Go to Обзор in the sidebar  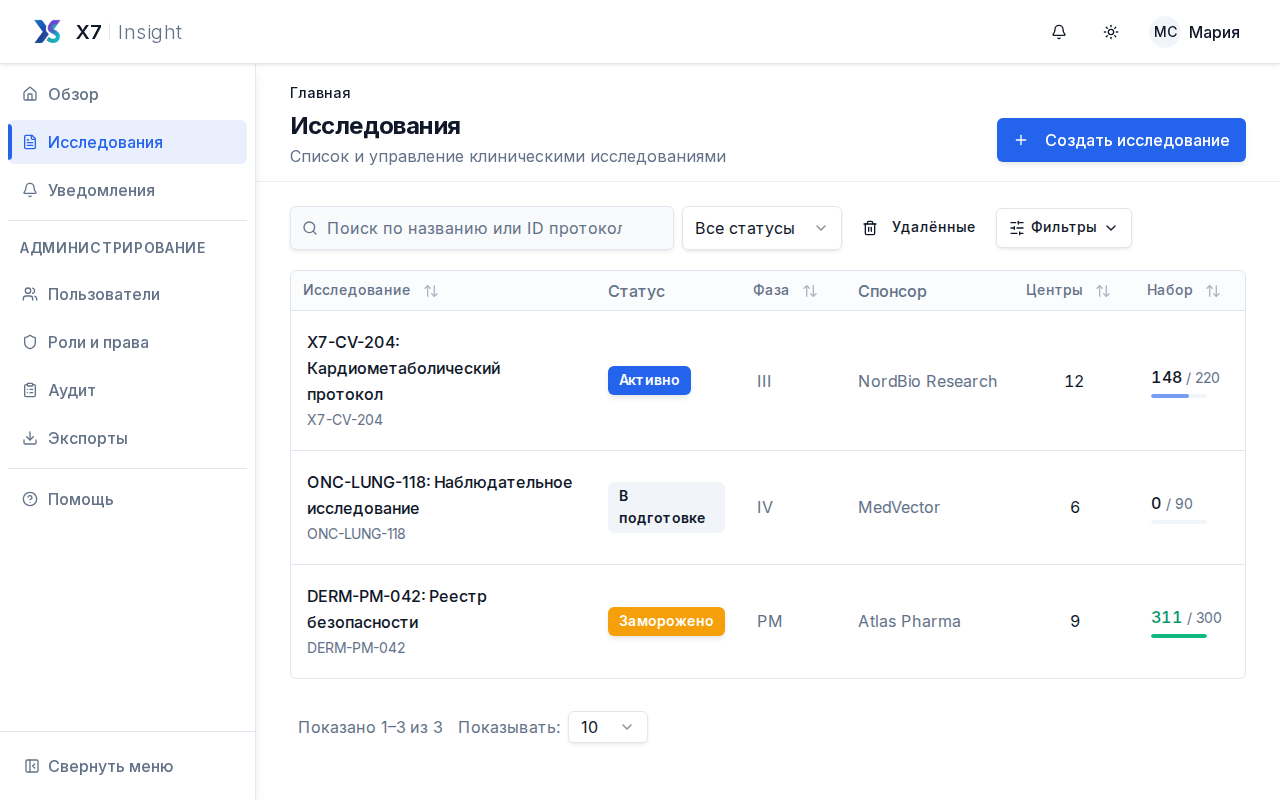coord(127,94)
